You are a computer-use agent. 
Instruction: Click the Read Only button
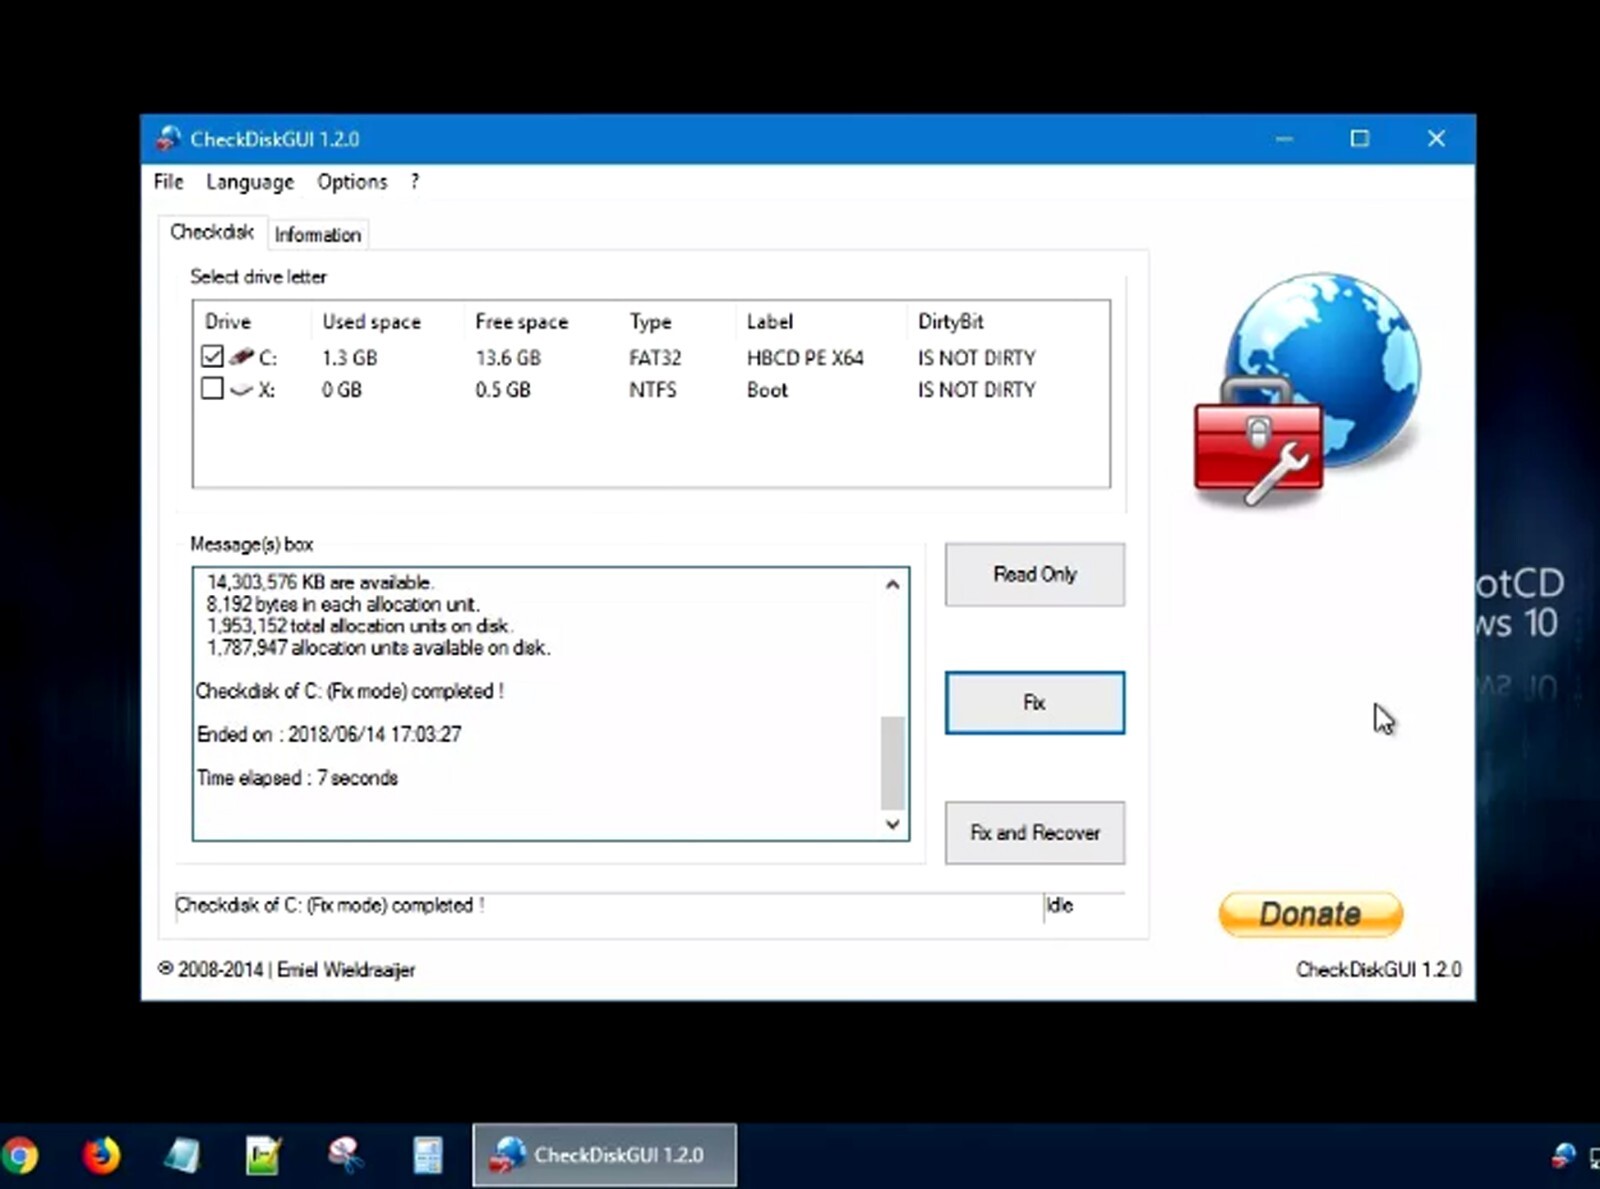pyautogui.click(x=1034, y=574)
